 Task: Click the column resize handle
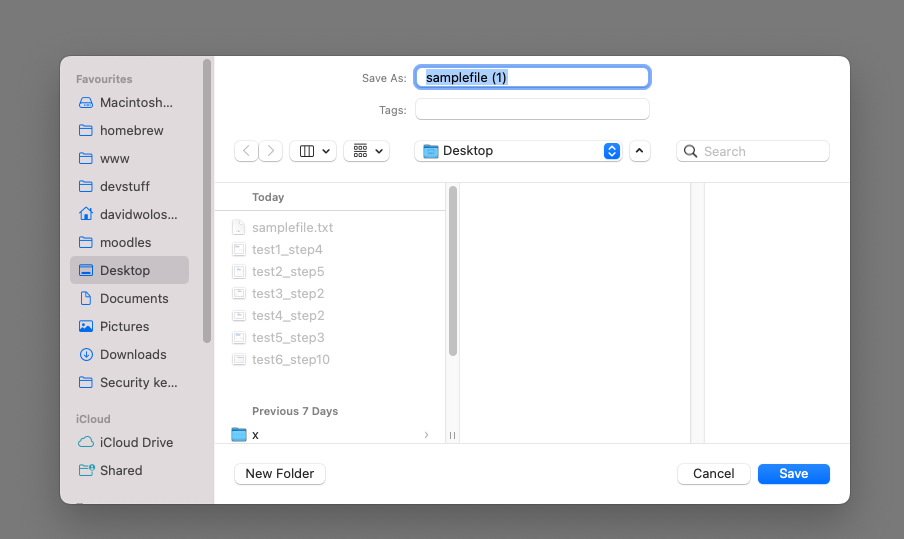453,435
